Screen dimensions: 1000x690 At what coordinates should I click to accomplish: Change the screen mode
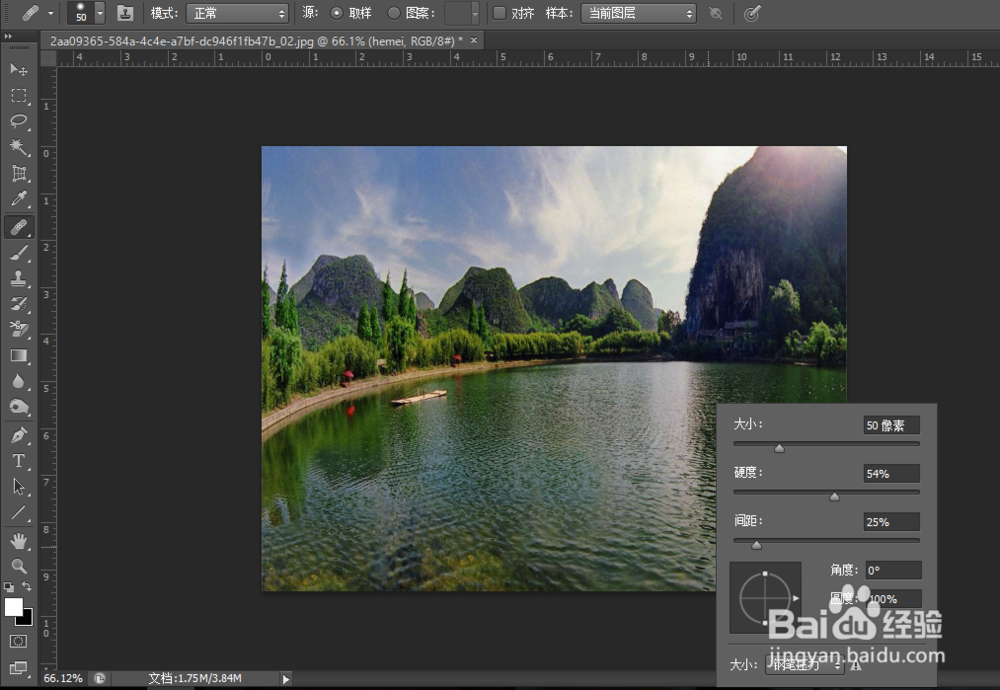point(18,667)
